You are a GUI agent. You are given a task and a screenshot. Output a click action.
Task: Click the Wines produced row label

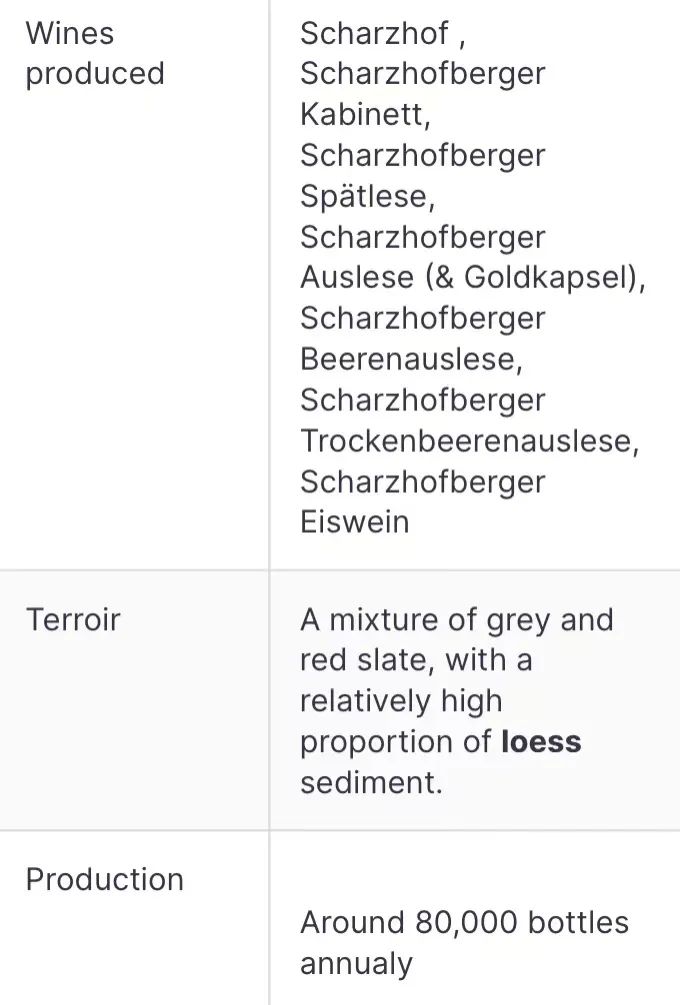tap(94, 53)
